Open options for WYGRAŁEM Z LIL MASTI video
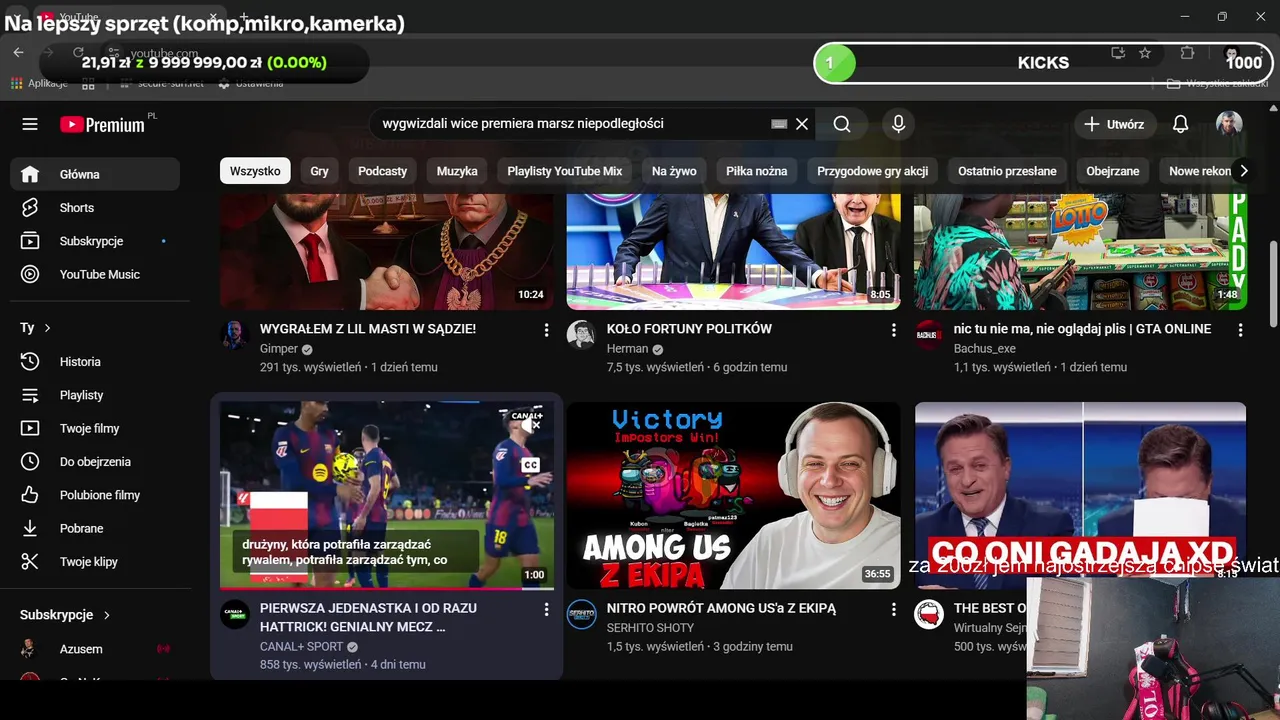 click(546, 330)
